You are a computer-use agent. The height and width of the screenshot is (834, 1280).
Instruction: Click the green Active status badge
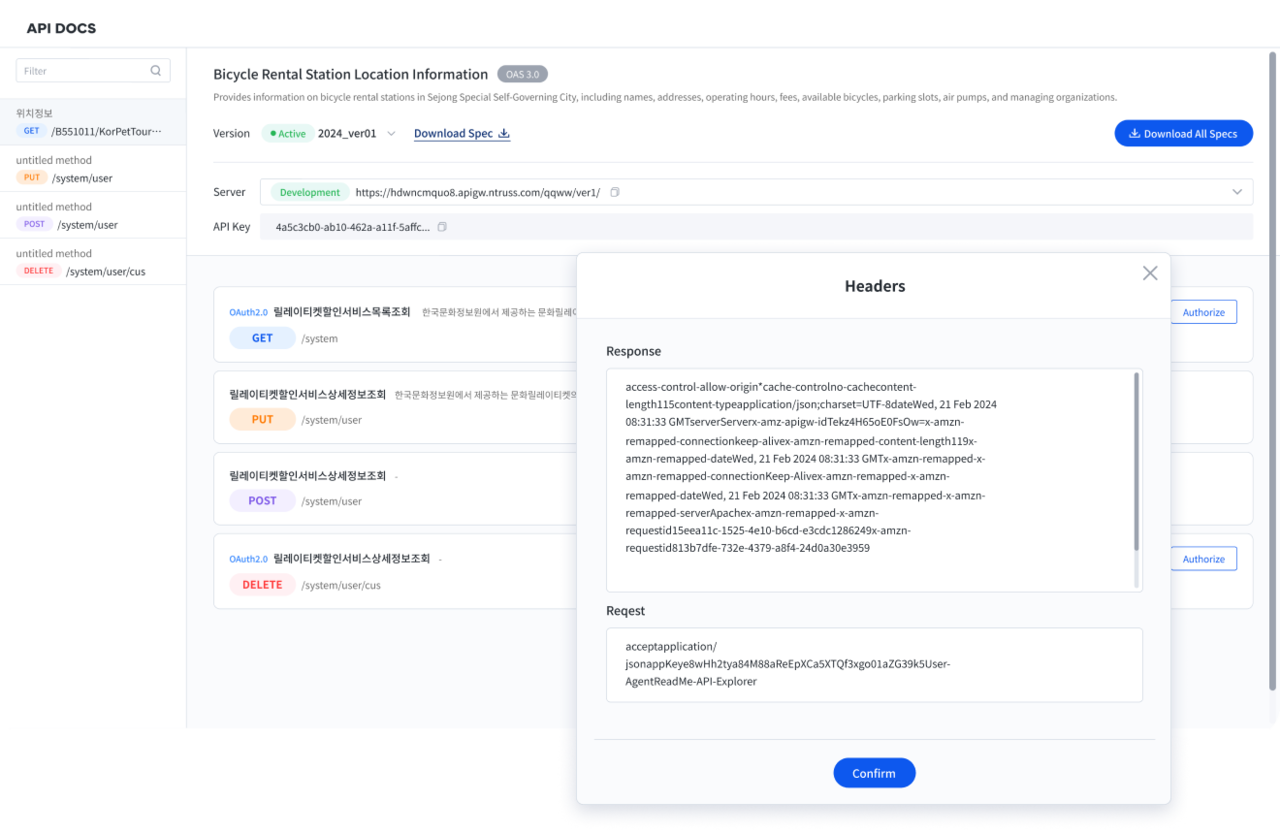click(x=288, y=133)
